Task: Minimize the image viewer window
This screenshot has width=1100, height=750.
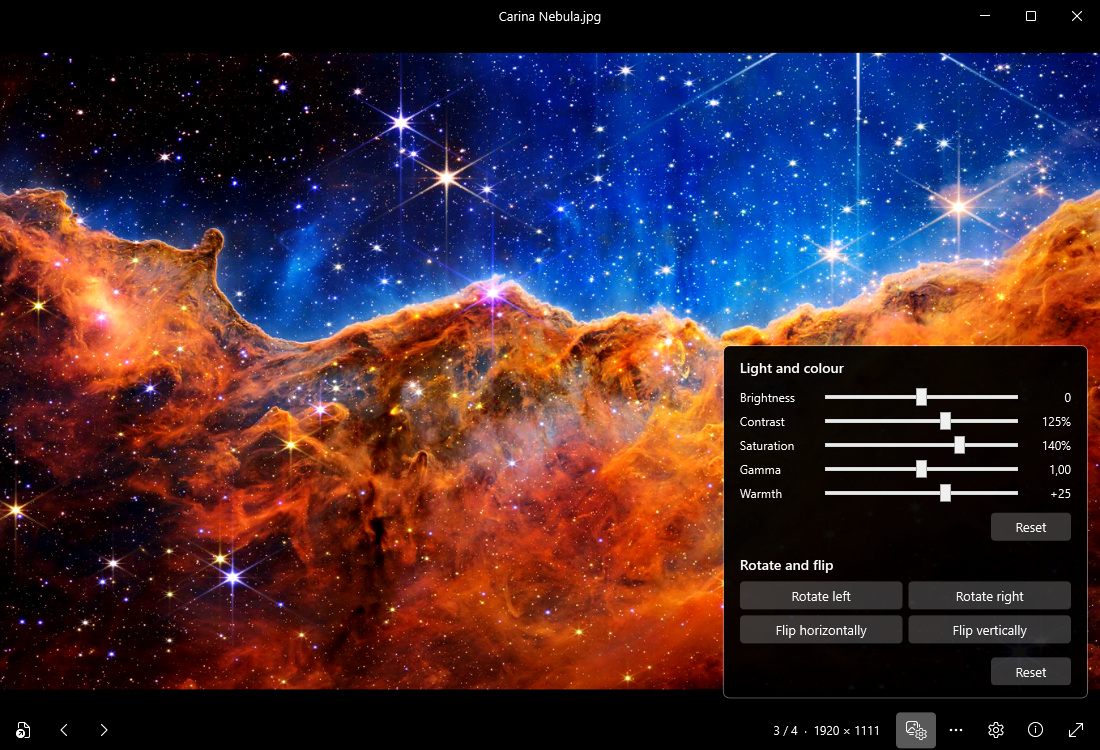Action: coord(985,15)
